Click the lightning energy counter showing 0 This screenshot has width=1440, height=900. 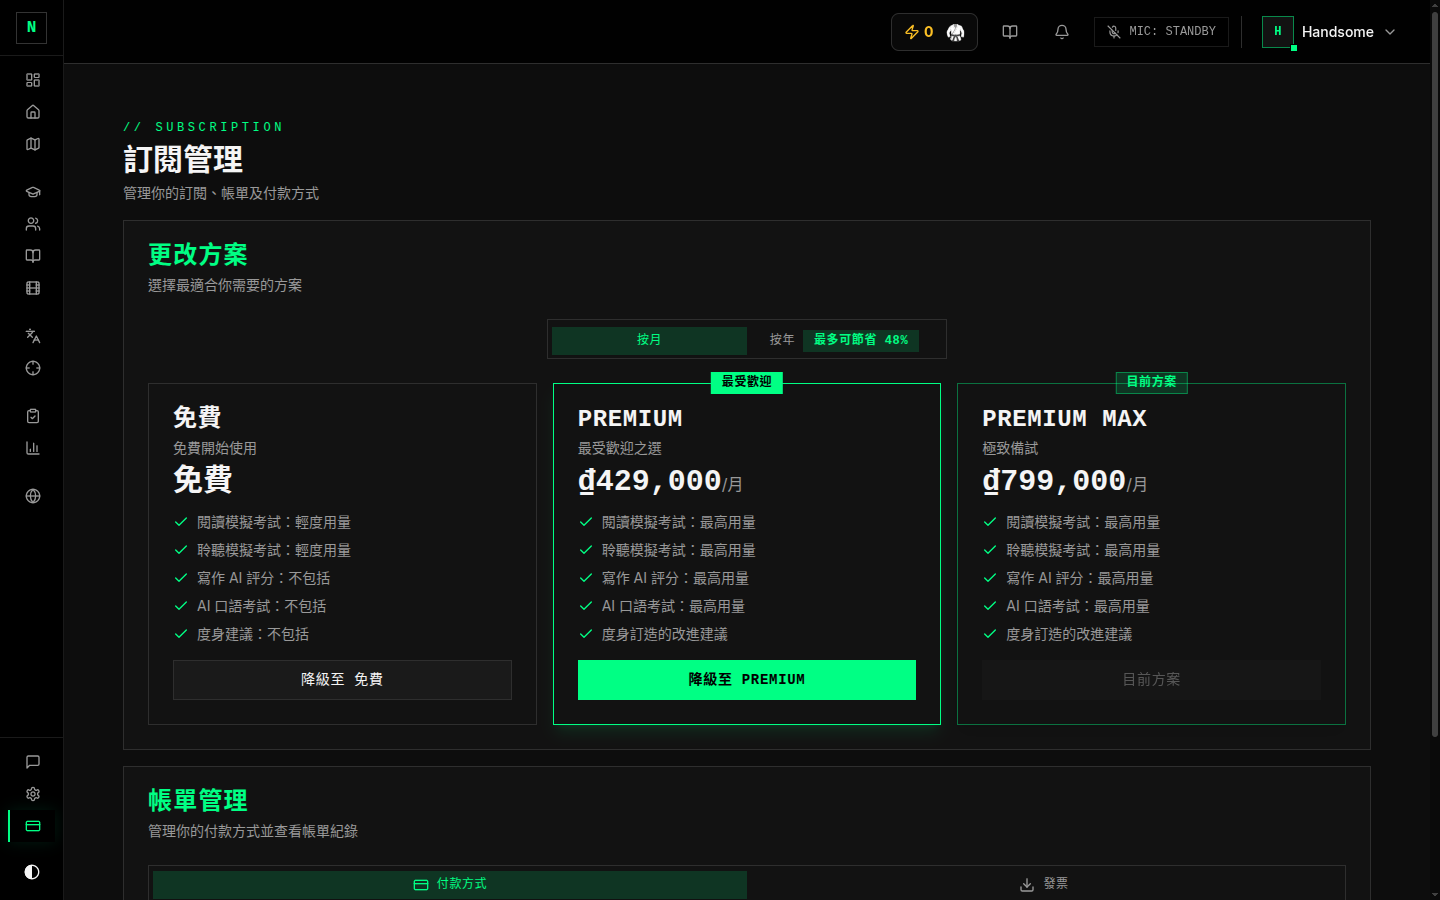919,32
